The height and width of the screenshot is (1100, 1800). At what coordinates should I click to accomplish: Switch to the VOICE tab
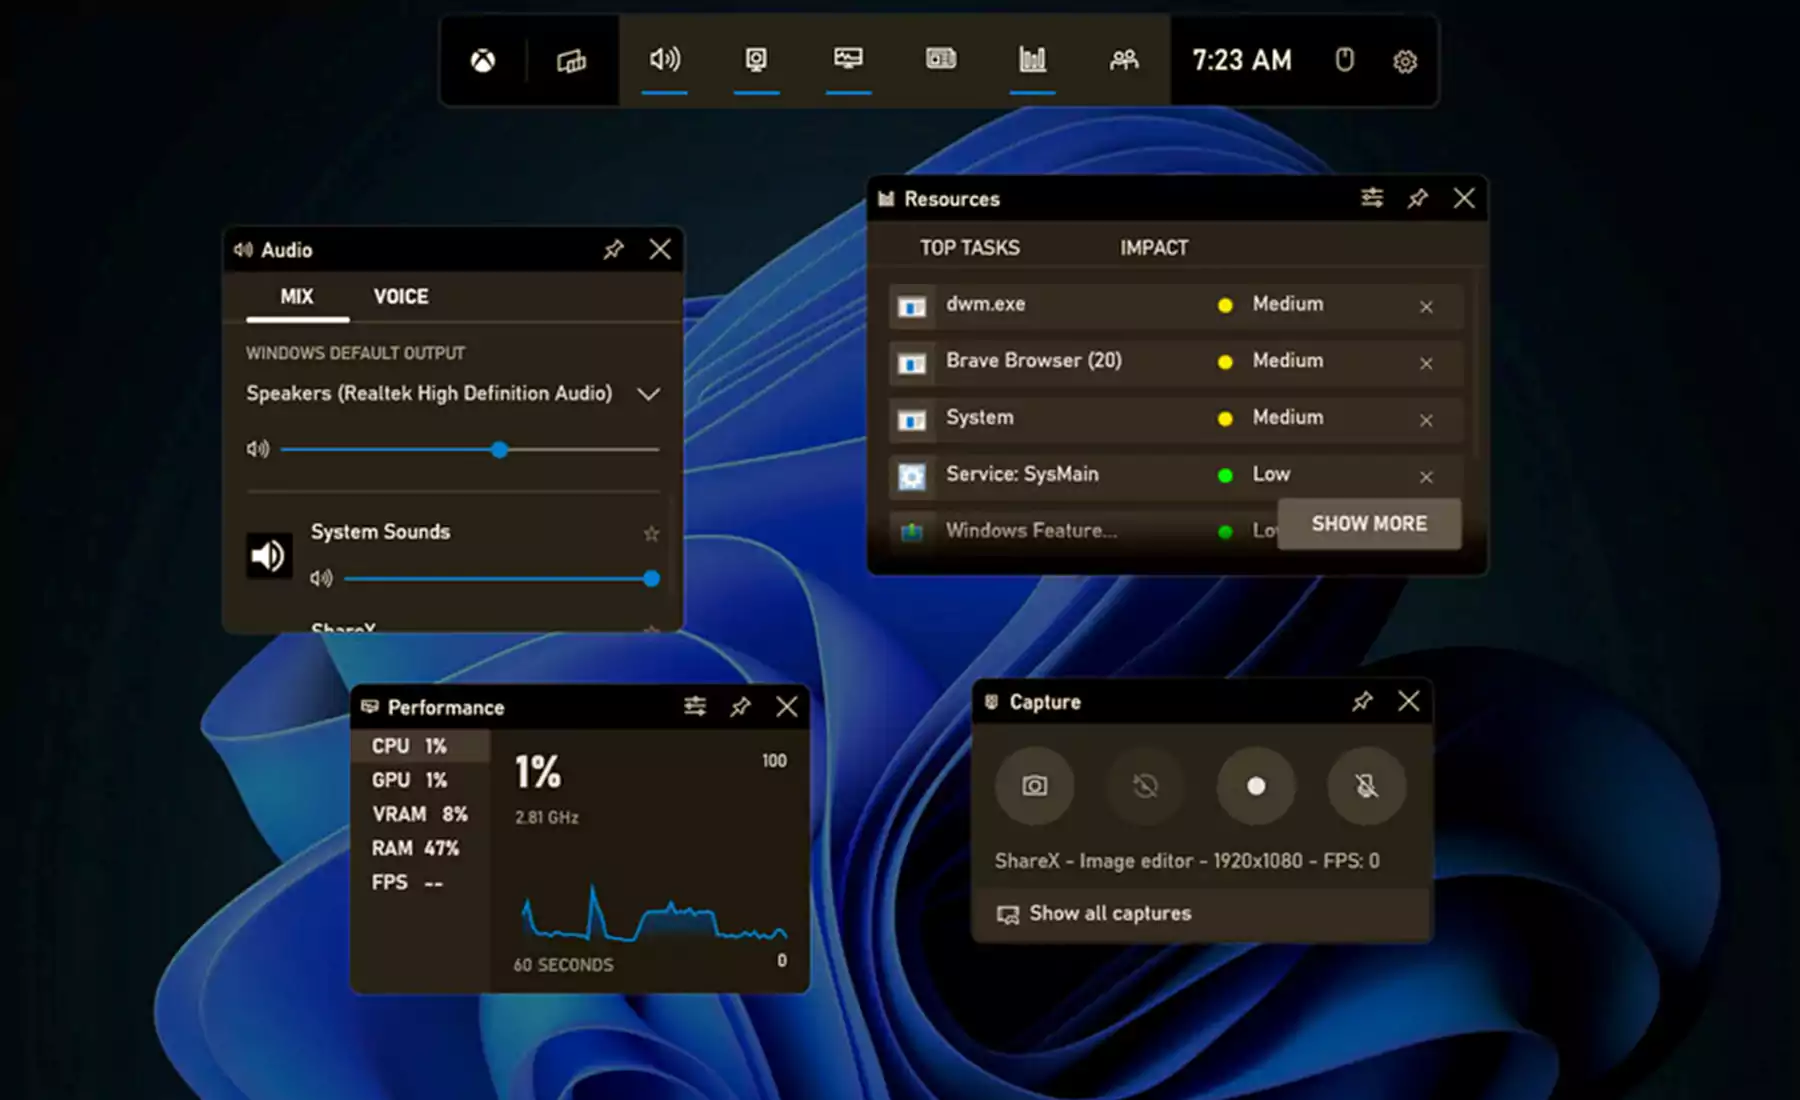coord(401,297)
